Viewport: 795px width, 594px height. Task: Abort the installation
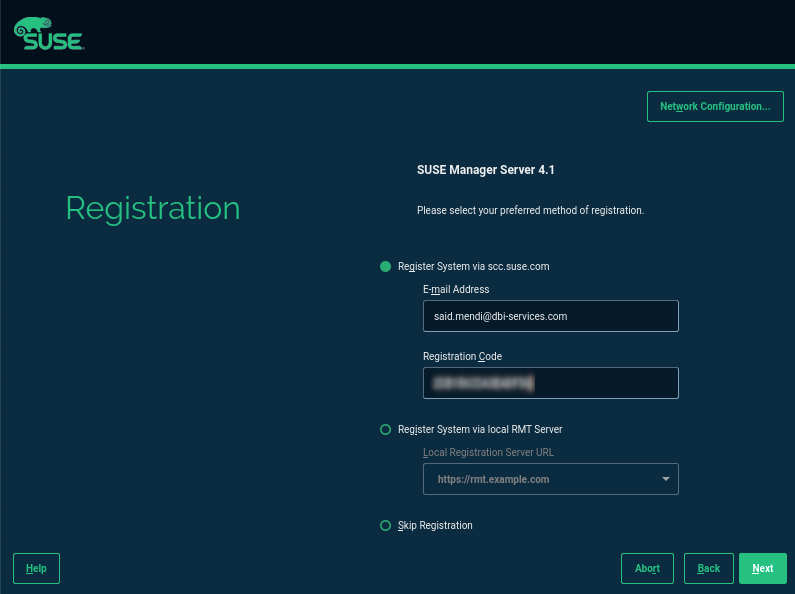pos(647,569)
